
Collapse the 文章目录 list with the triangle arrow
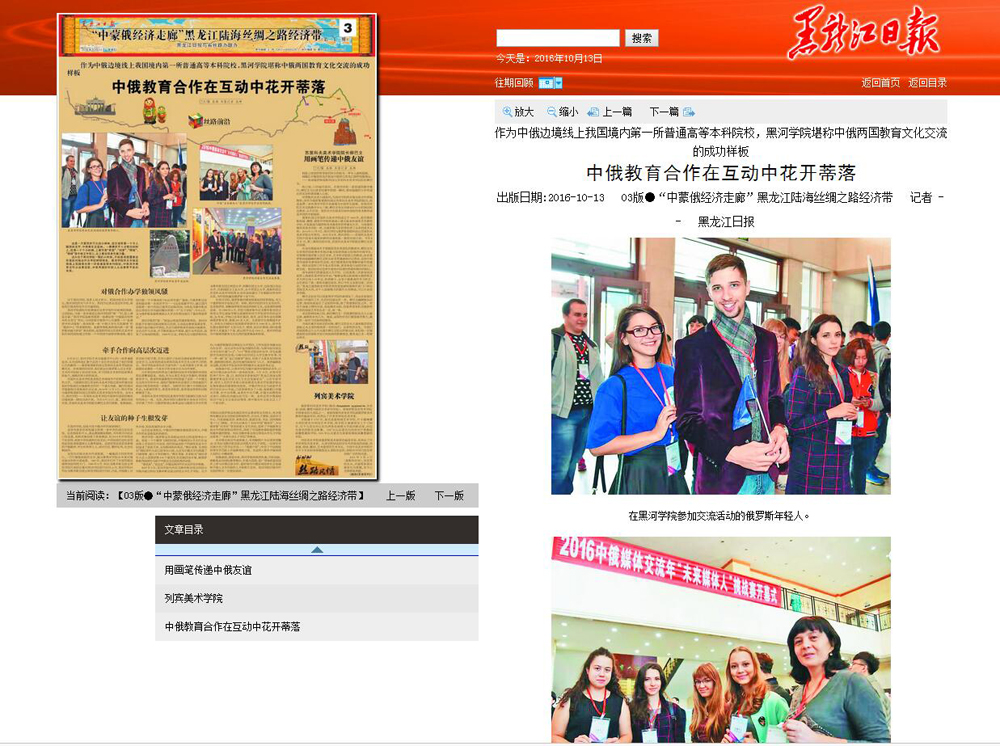click(317, 549)
